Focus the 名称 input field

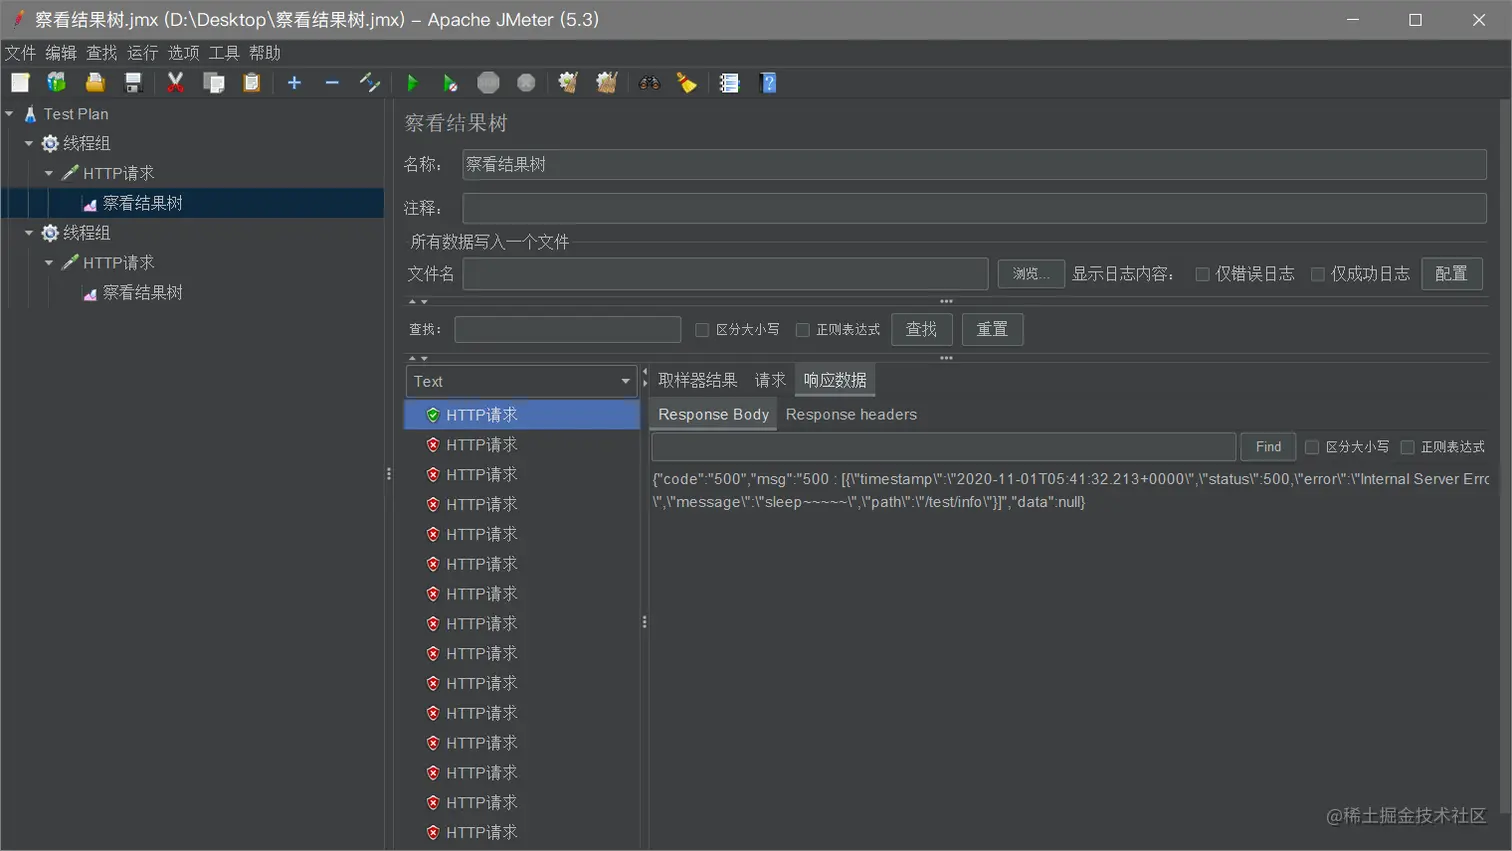pyautogui.click(x=974, y=164)
